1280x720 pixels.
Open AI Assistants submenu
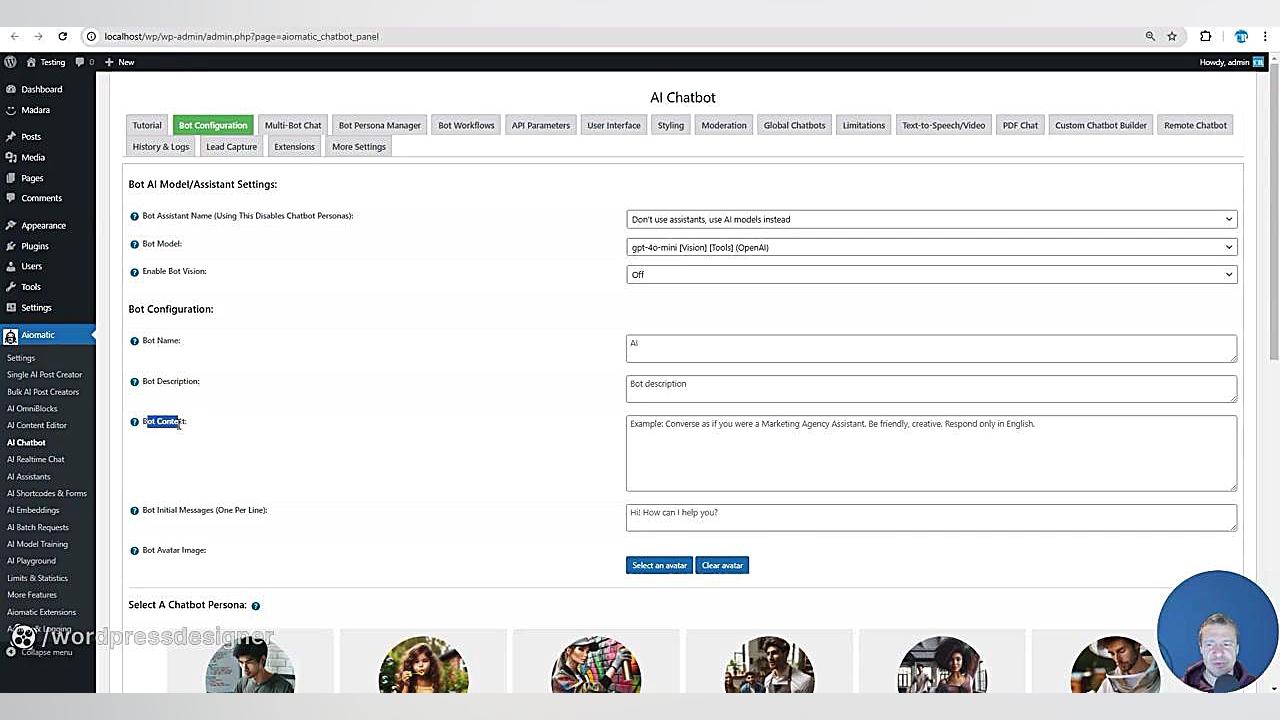click(x=28, y=476)
